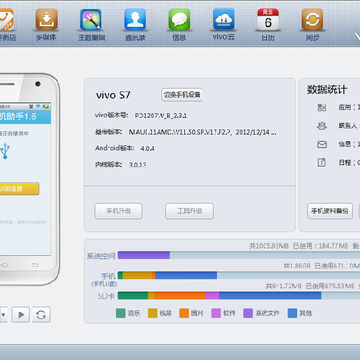Click the 应用 apps icon in data statistics
Image resolution: width=360 pixels, height=360 pixels.
point(322,107)
